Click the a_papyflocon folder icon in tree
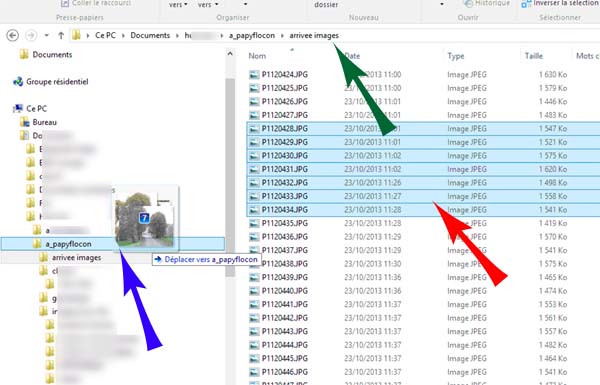This screenshot has width=600, height=385. (x=37, y=244)
